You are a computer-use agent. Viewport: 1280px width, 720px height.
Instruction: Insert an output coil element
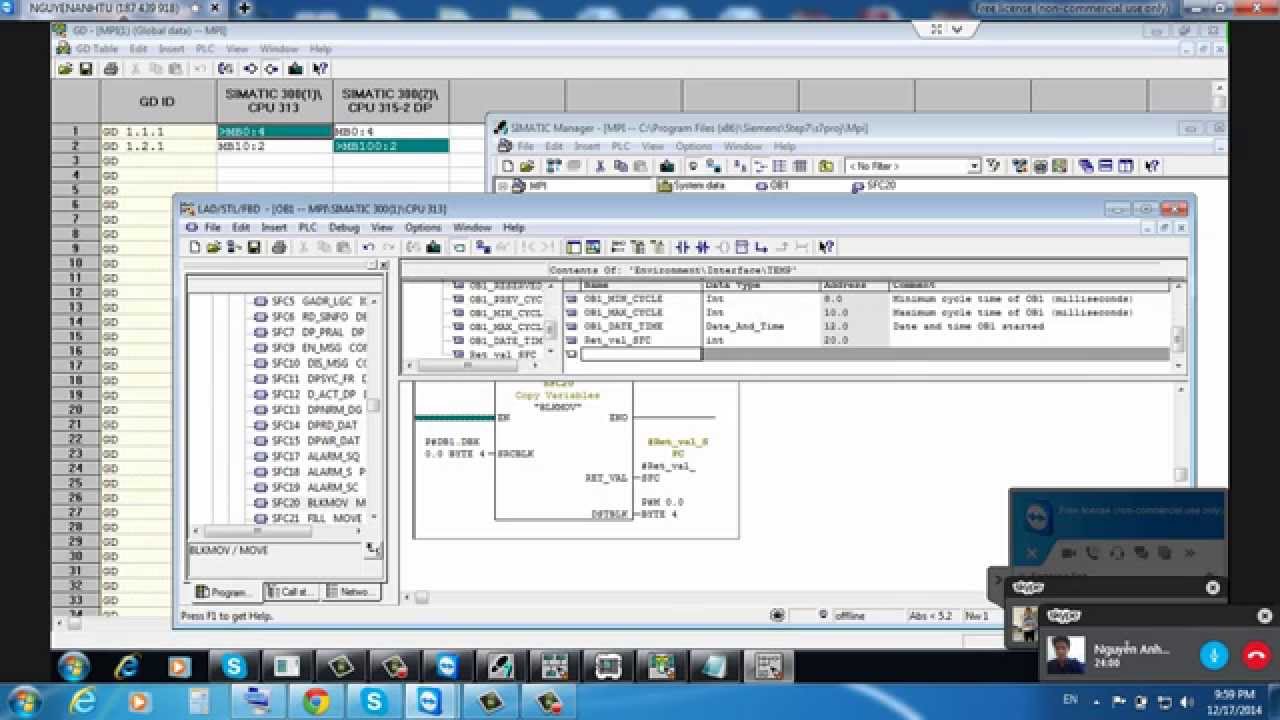point(723,247)
